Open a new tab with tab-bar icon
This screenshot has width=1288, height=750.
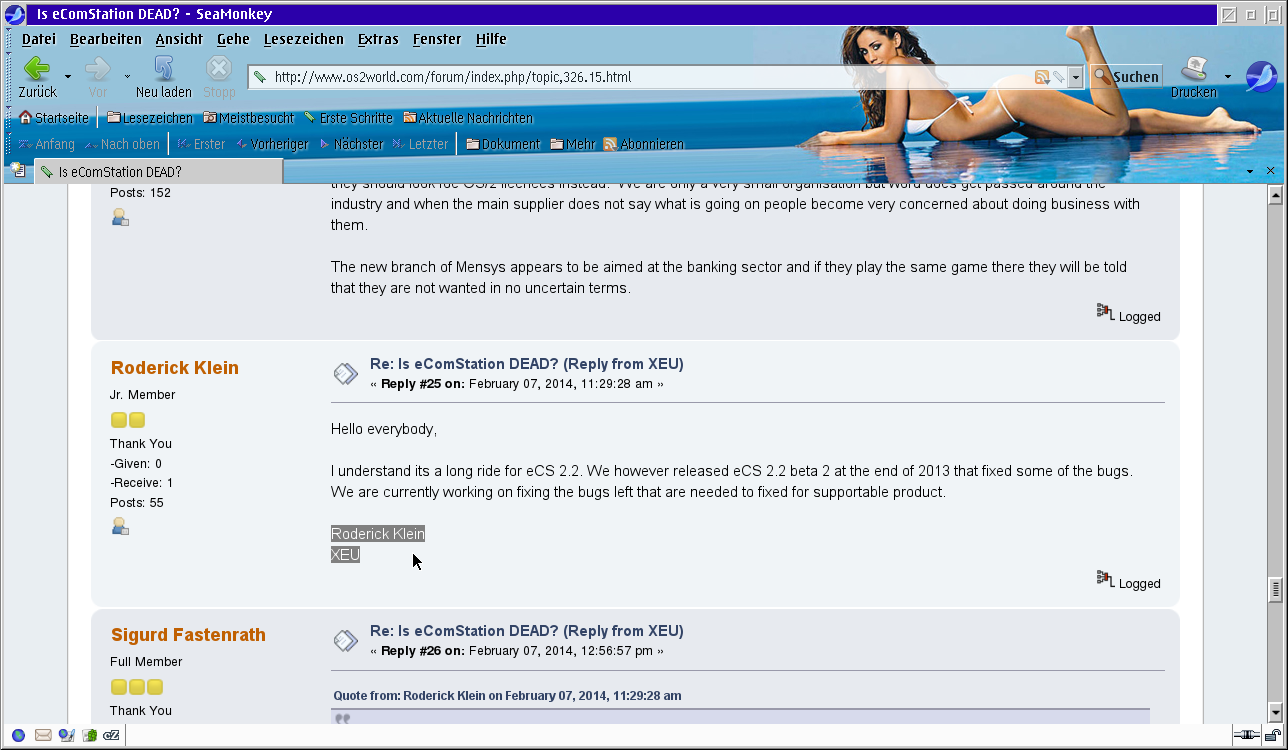click(18, 171)
